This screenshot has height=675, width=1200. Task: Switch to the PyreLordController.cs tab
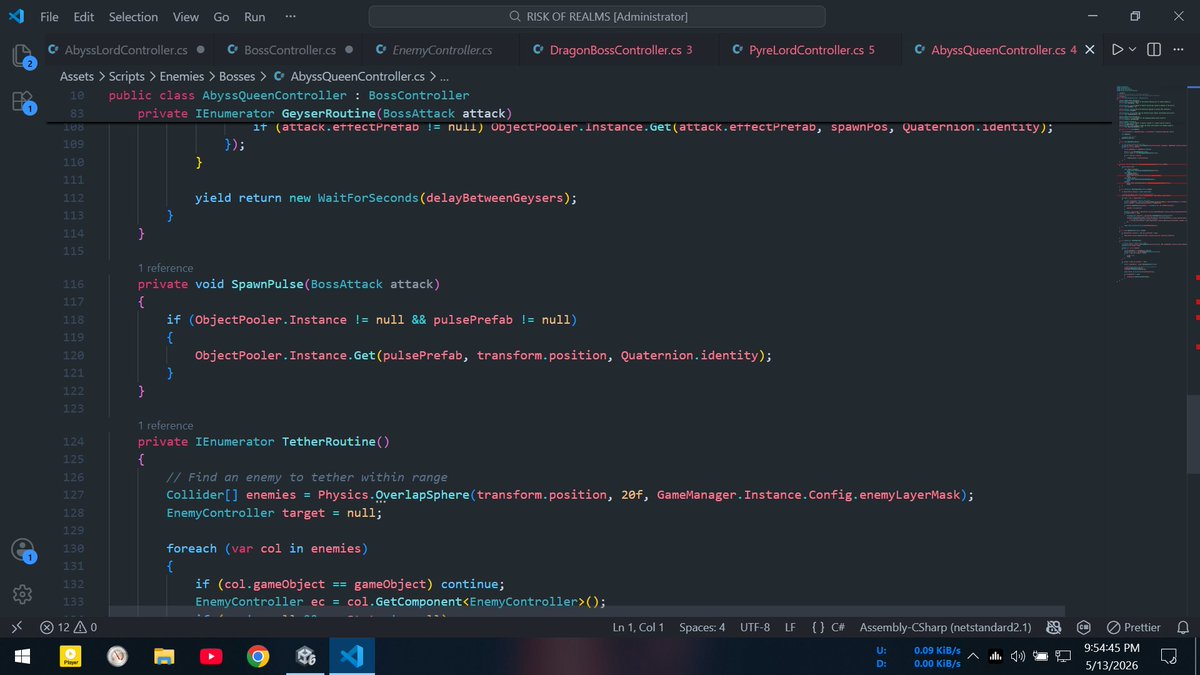click(x=811, y=50)
